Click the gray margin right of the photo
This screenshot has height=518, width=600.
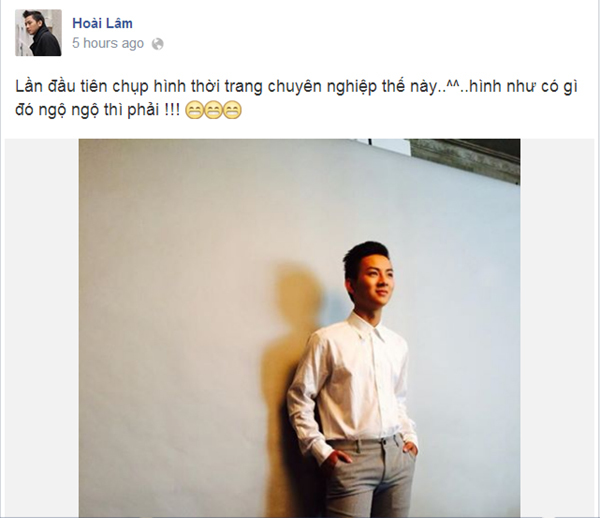tap(558, 328)
